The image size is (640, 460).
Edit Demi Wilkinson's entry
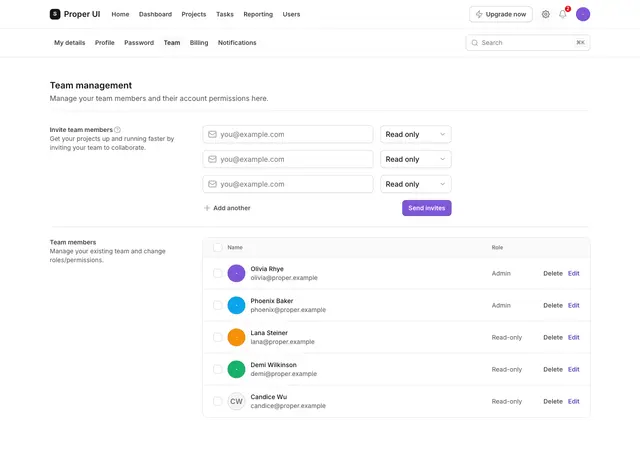[x=573, y=369]
